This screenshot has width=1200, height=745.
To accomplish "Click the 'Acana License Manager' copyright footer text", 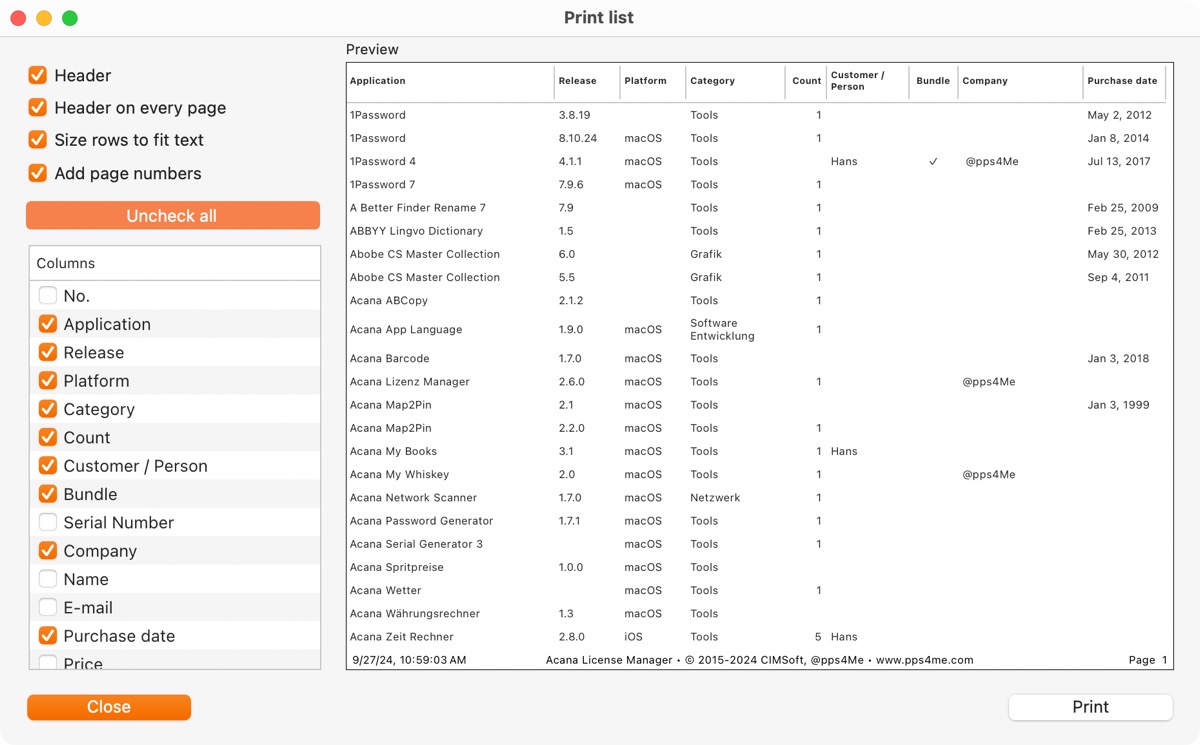I will 760,660.
